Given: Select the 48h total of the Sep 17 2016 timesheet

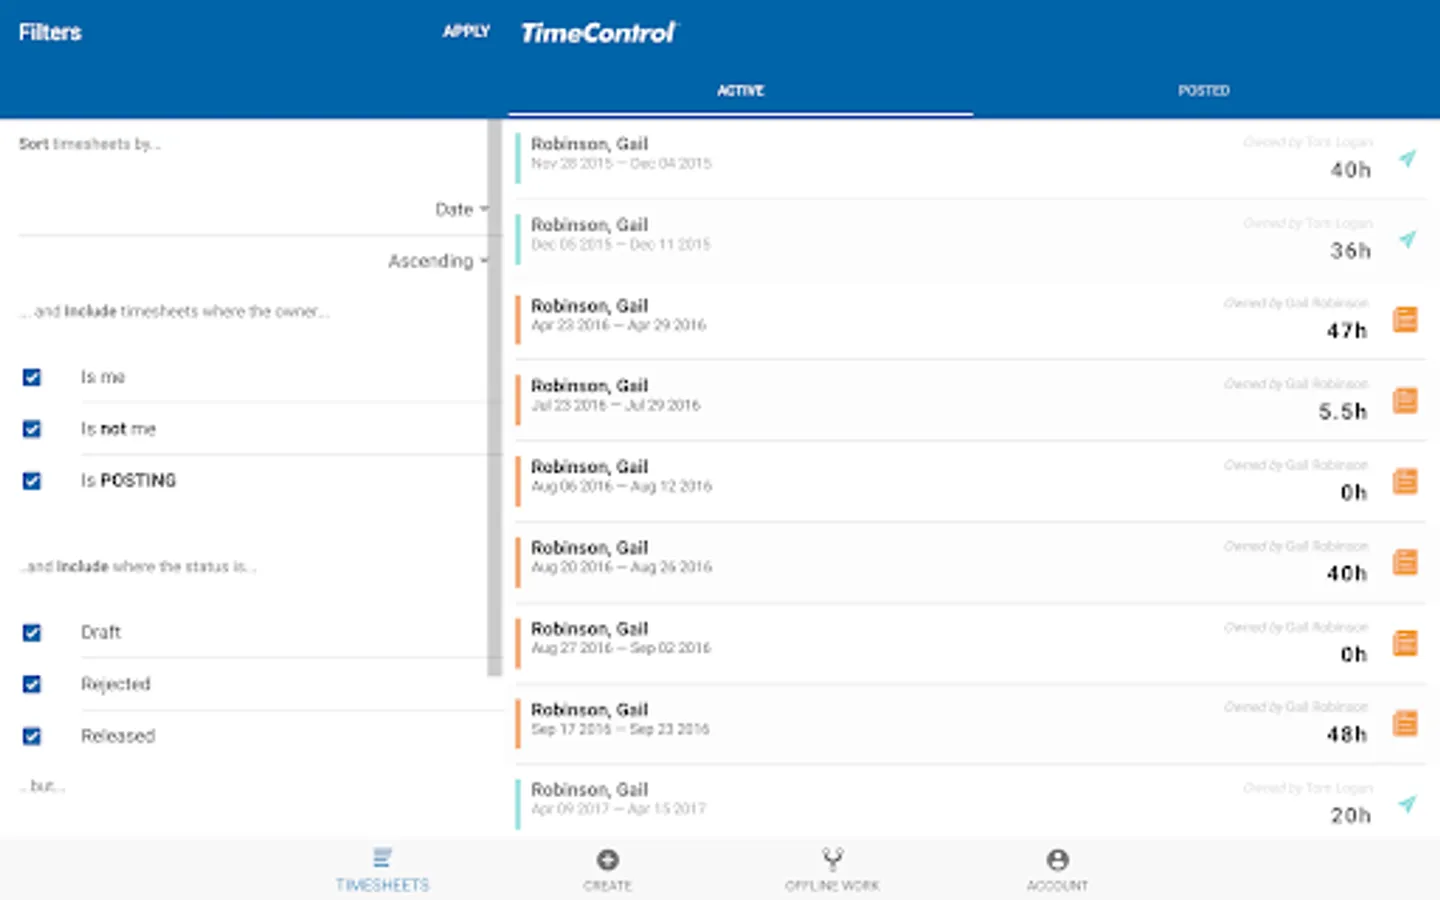Looking at the screenshot, I should 1347,735.
